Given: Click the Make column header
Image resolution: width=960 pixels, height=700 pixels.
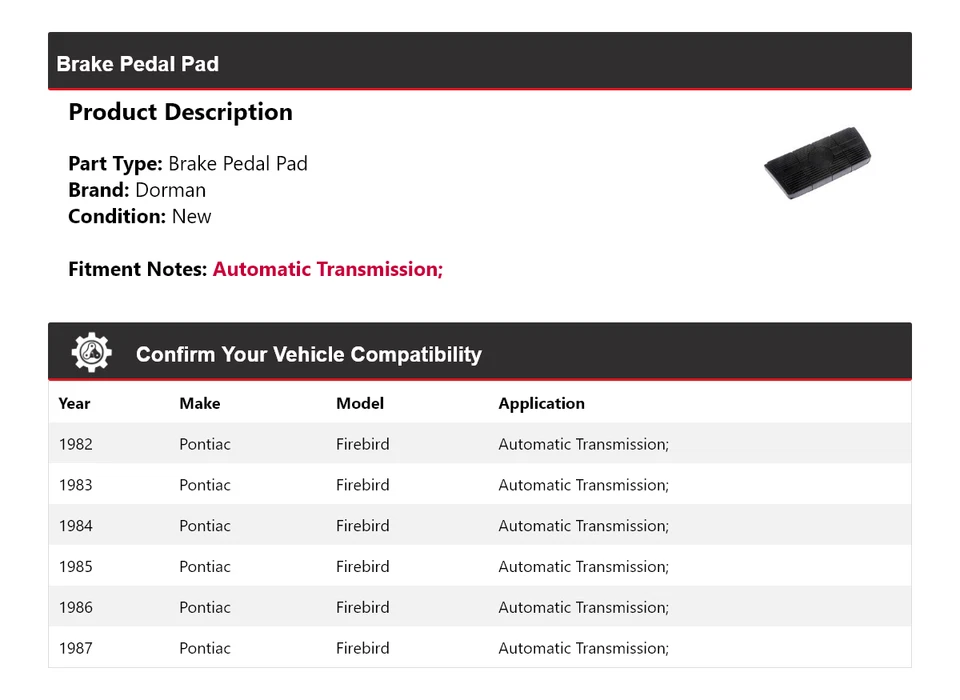Looking at the screenshot, I should pyautogui.click(x=200, y=404).
